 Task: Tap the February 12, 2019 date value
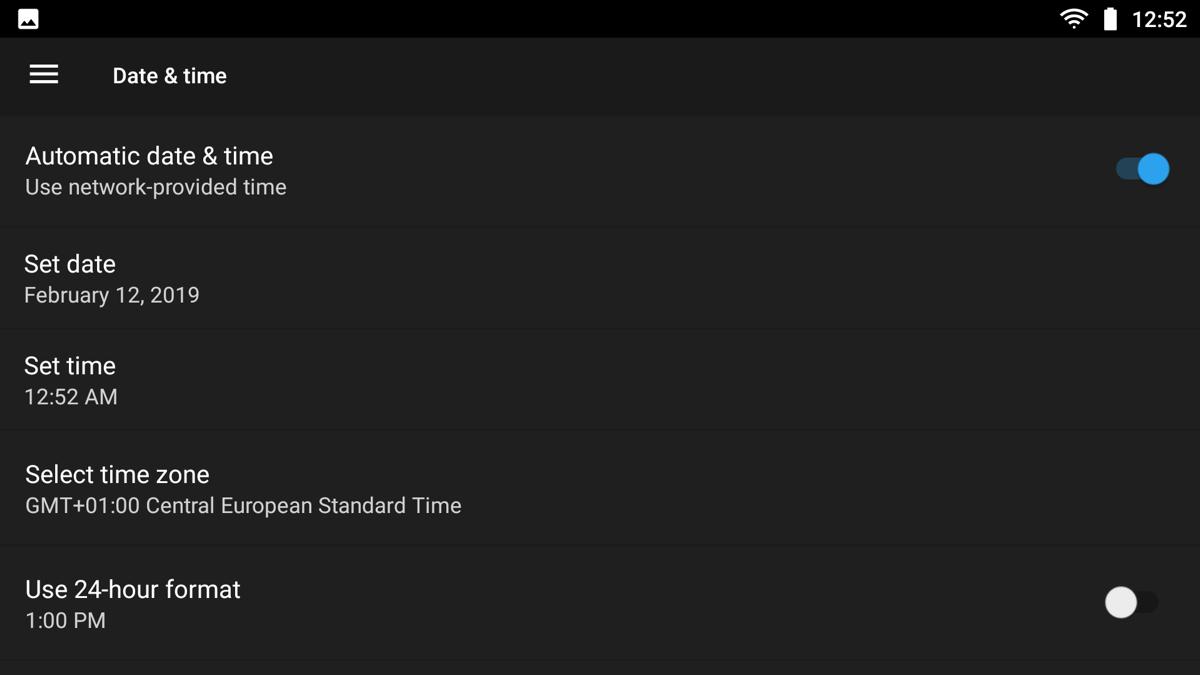(112, 295)
